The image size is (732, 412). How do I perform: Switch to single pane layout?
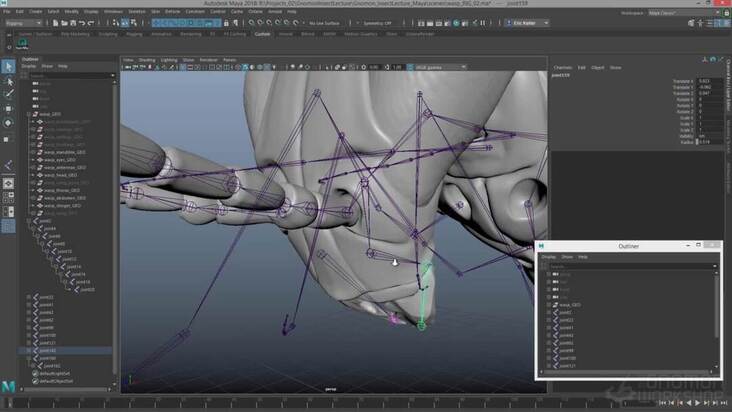click(8, 183)
